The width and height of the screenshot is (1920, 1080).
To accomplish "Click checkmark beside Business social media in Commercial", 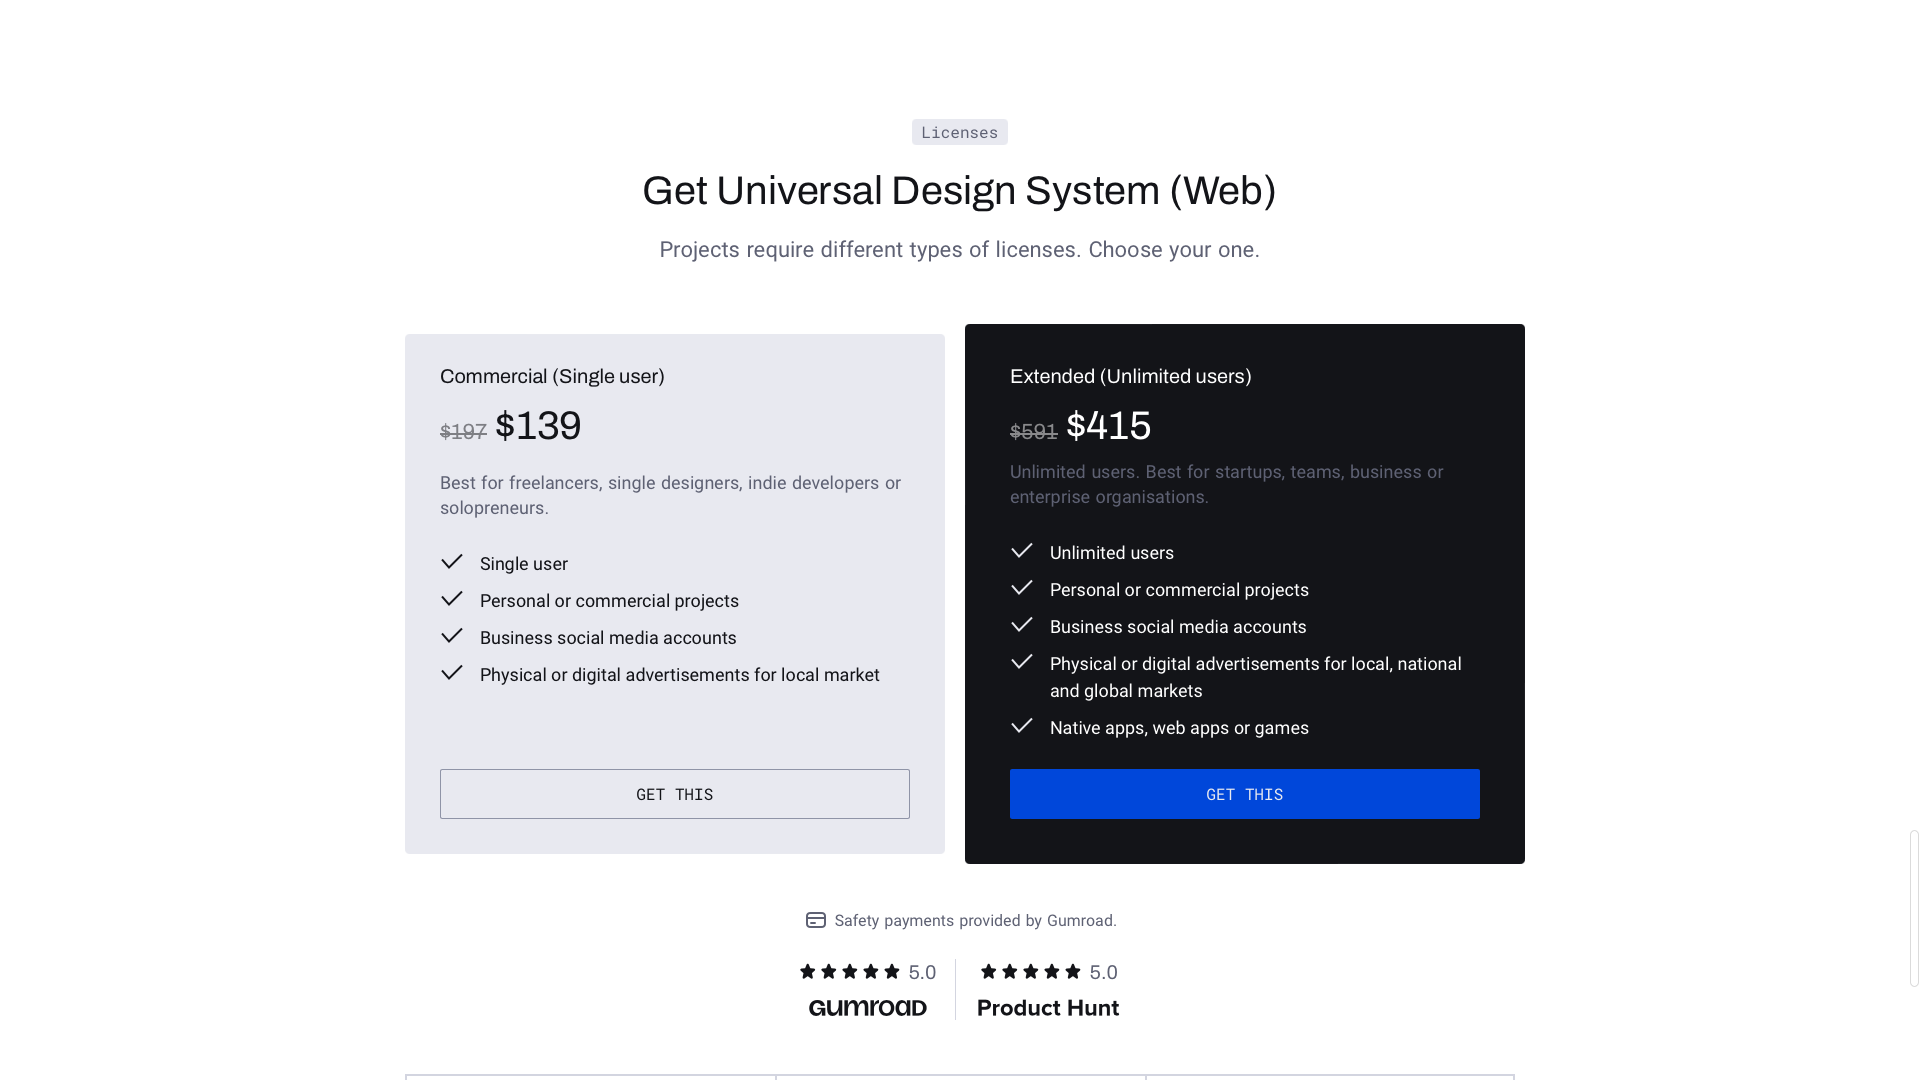I will pos(452,636).
